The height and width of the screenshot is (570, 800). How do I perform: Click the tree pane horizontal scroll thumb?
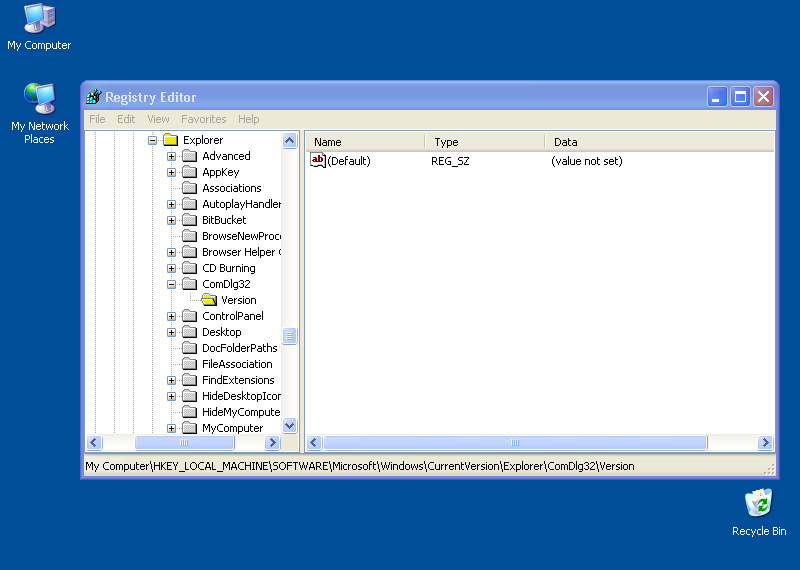point(184,442)
